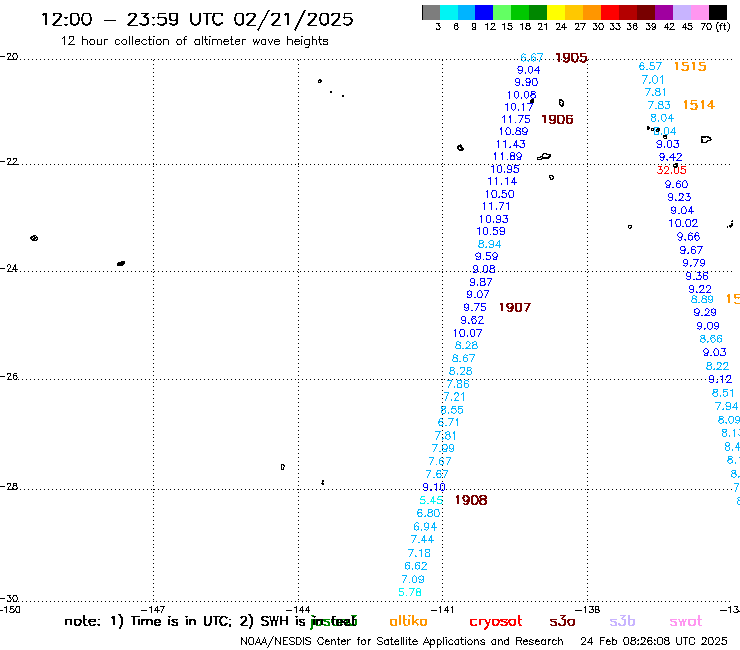Click the 1906 time label
Image resolution: width=740 pixels, height=650 pixels.
(557, 119)
